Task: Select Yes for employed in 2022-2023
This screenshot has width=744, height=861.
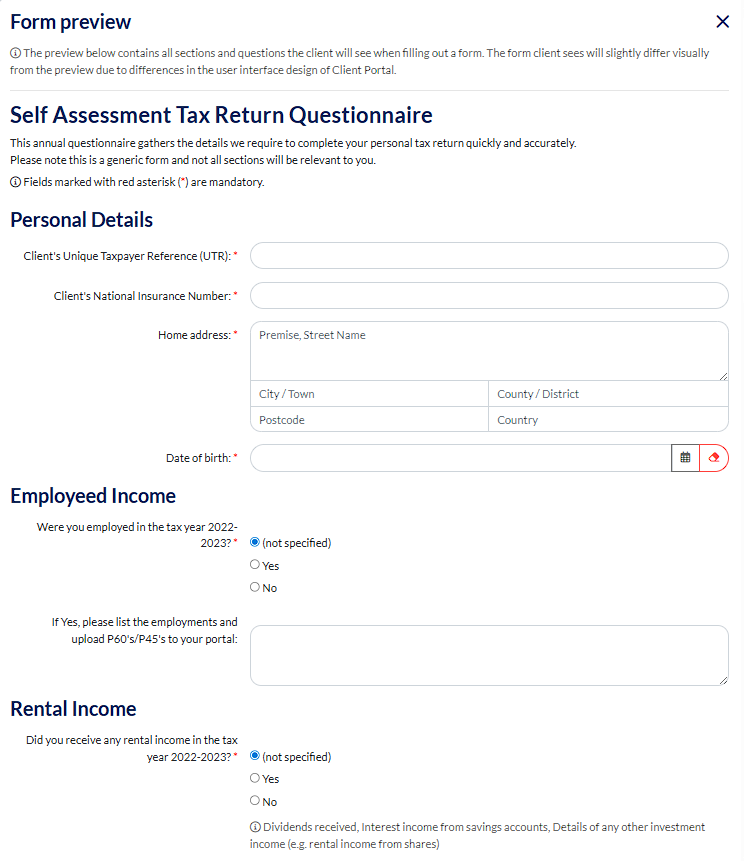Action: pos(255,565)
